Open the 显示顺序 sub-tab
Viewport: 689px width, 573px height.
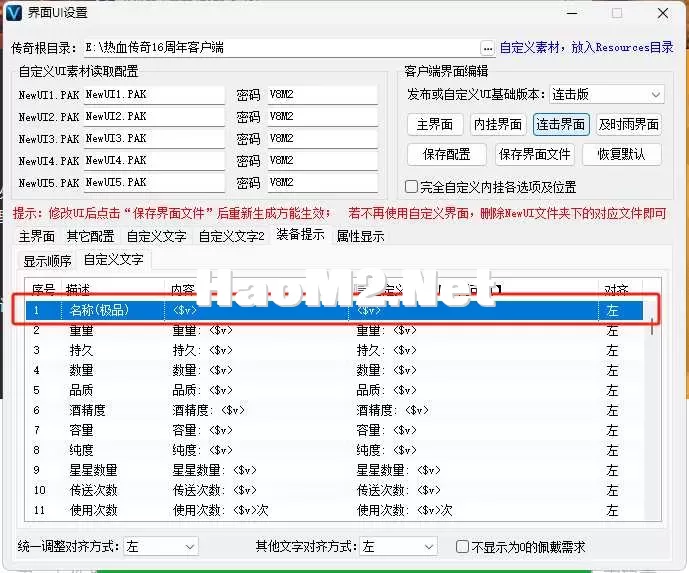[x=47, y=261]
